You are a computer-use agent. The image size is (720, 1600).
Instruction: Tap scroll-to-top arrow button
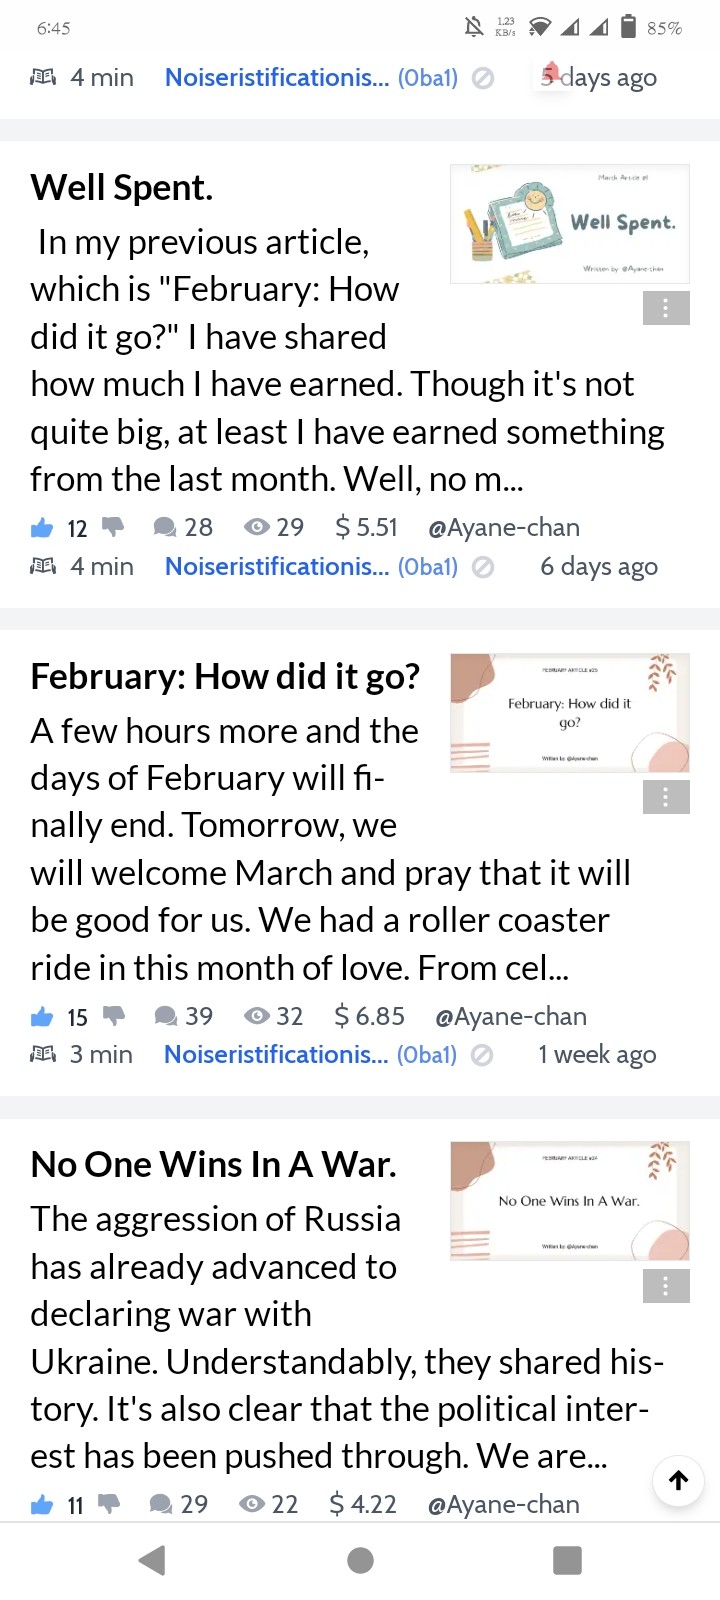point(678,1480)
